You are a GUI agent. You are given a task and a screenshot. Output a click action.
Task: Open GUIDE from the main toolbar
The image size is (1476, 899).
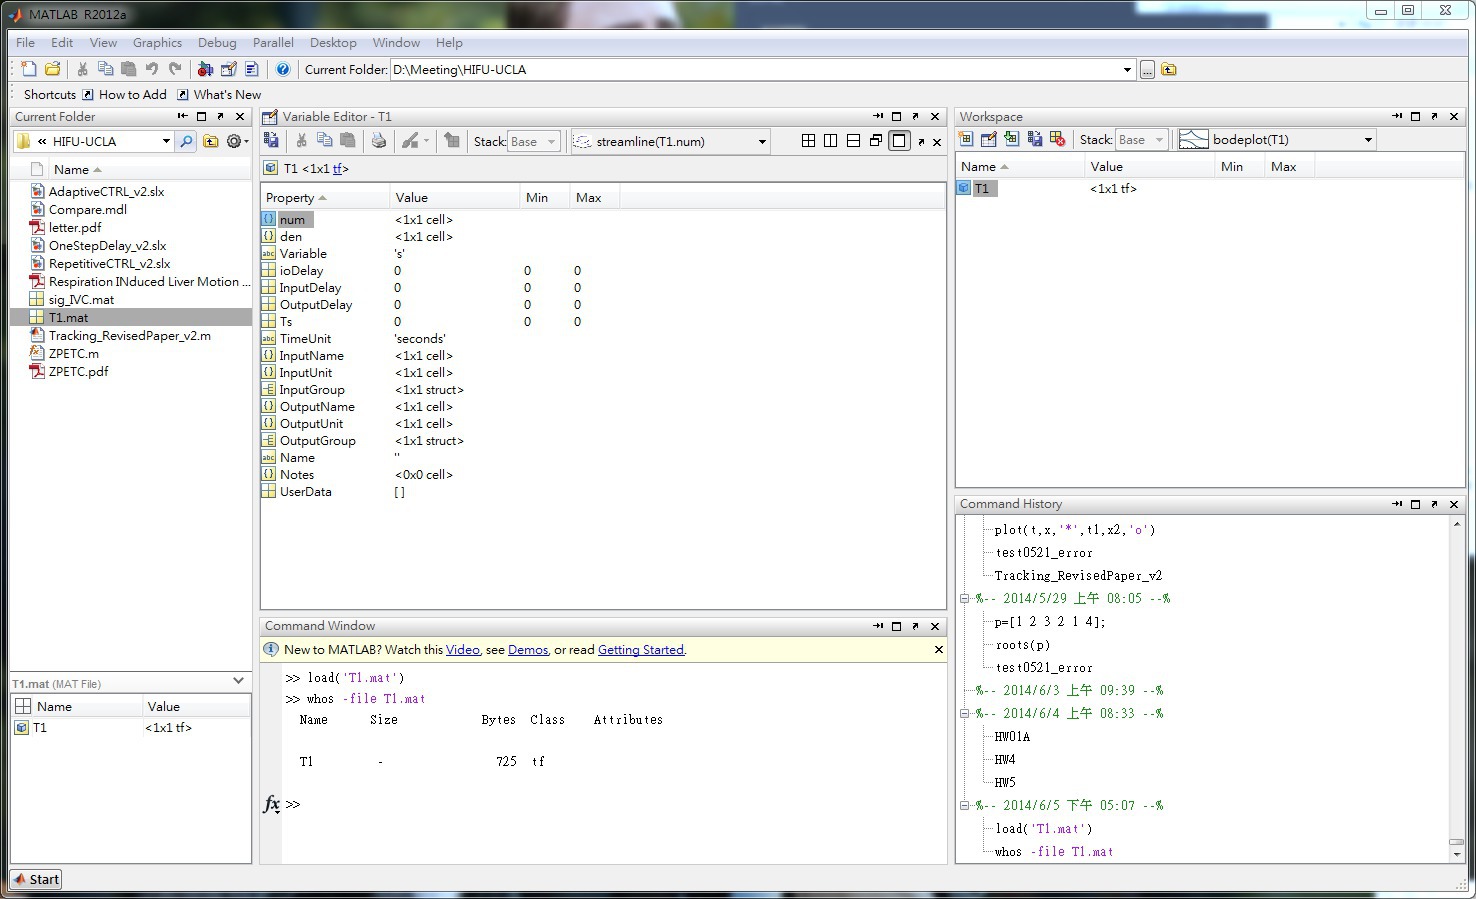pyautogui.click(x=228, y=69)
